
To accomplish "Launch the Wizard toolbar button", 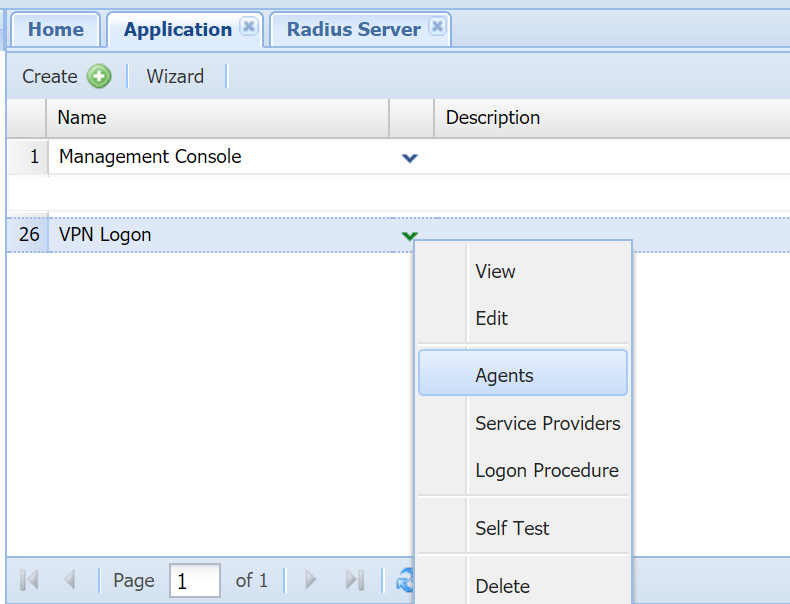I will pos(175,77).
